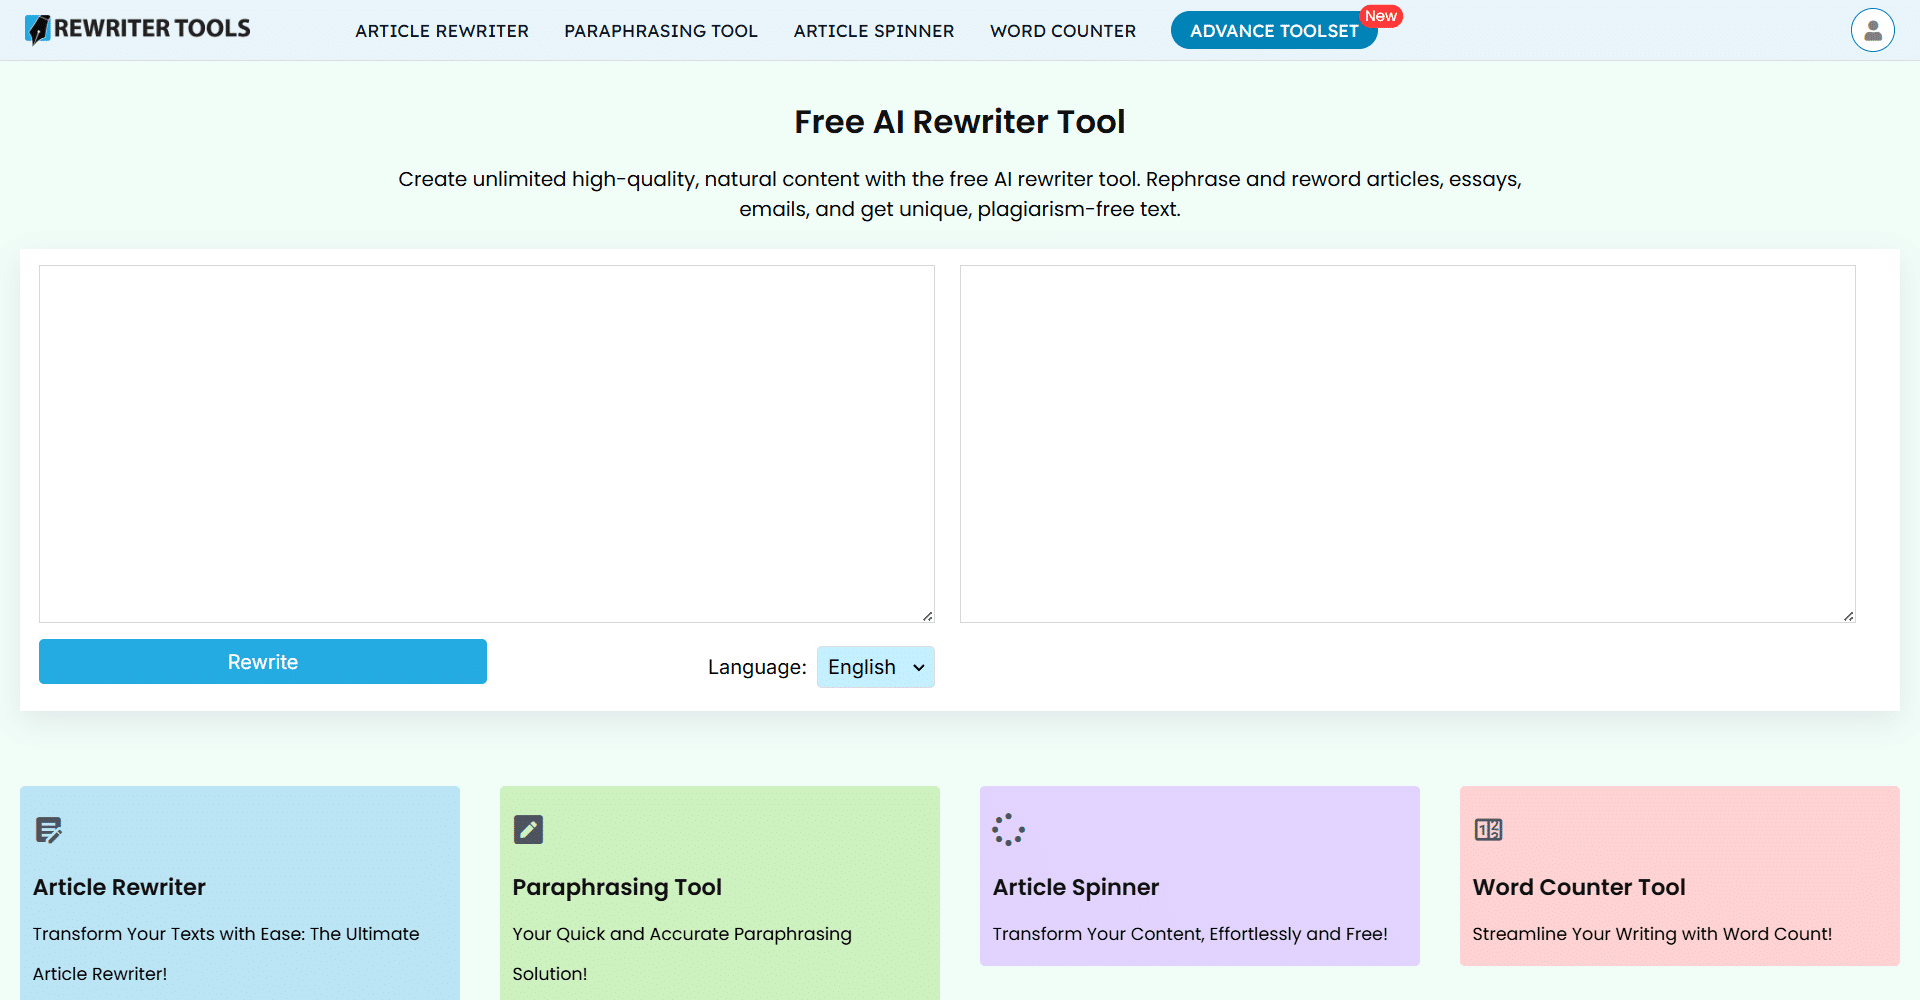The width and height of the screenshot is (1920, 1000).
Task: Open the Article Rewriter page from navigation
Action: (441, 30)
